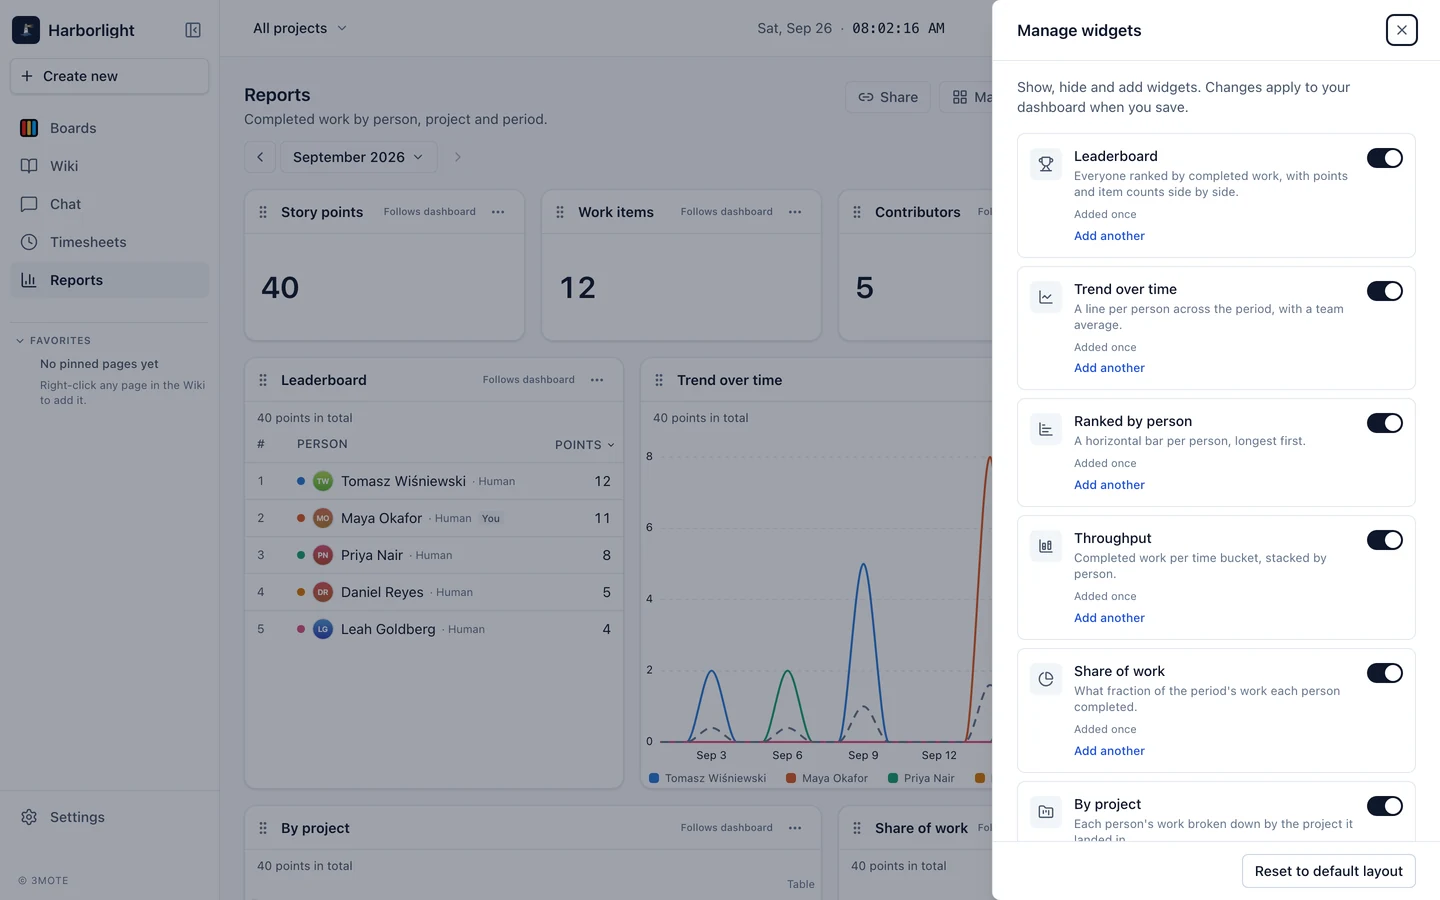Open Chat in the sidebar
This screenshot has width=1440, height=900.
(110, 204)
